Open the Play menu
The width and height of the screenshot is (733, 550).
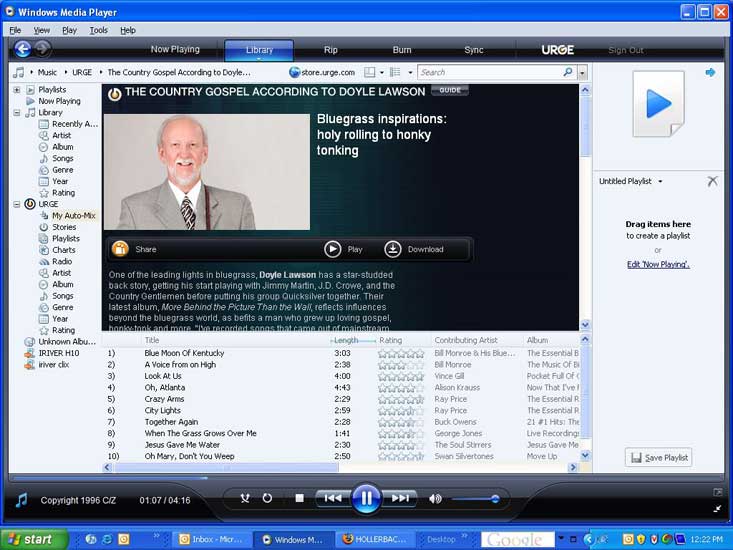69,30
